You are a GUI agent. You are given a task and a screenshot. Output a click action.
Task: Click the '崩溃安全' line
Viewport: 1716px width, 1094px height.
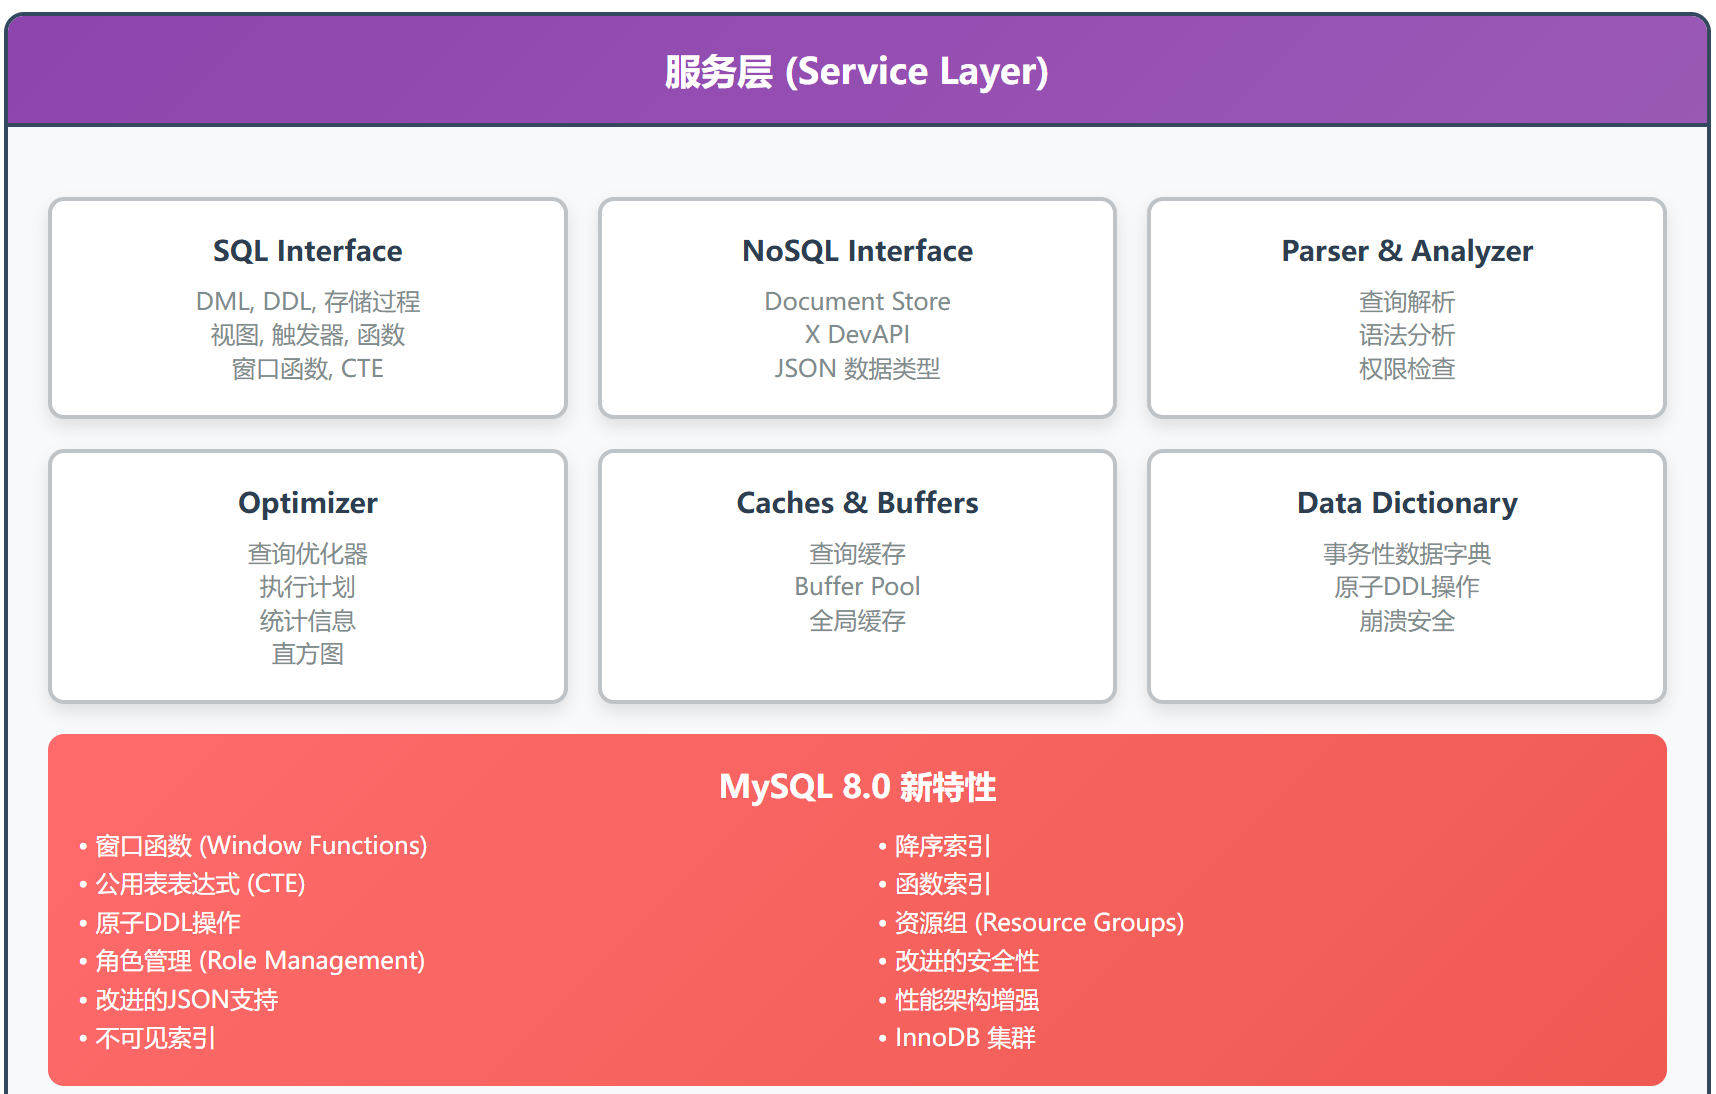click(x=1407, y=621)
